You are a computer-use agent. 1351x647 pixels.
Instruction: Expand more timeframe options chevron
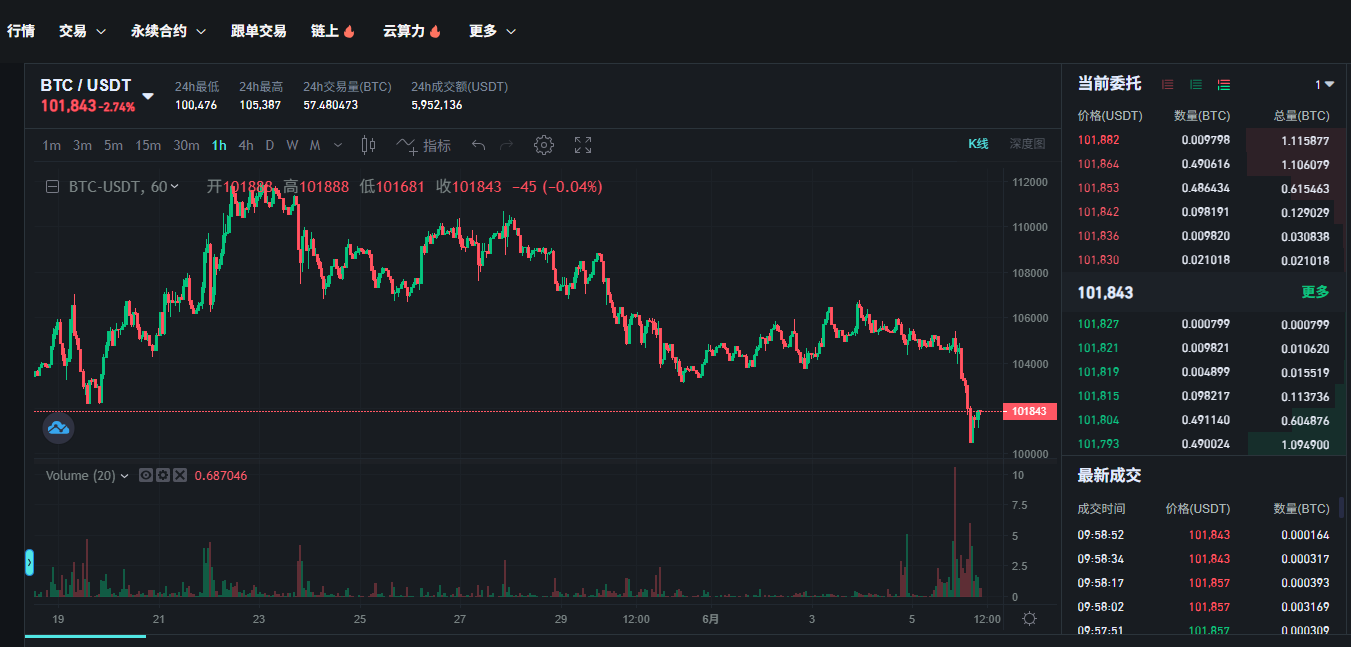(337, 145)
